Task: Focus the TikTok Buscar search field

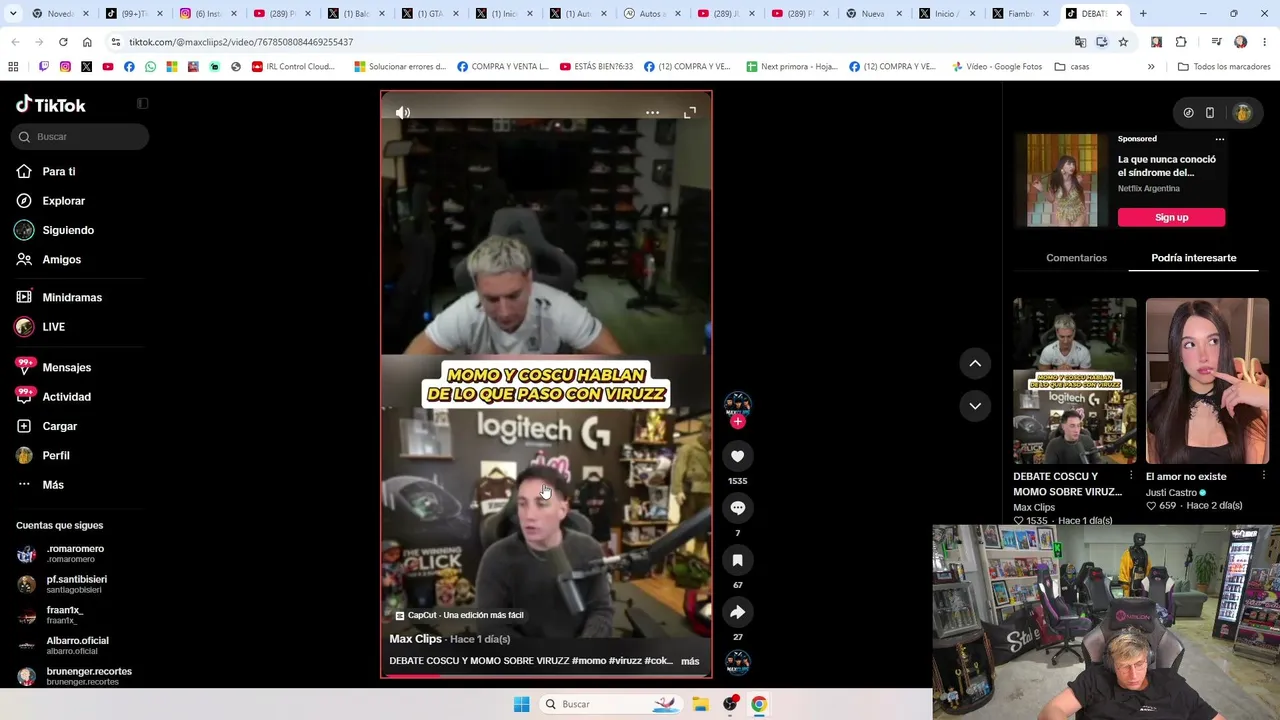Action: [x=80, y=137]
